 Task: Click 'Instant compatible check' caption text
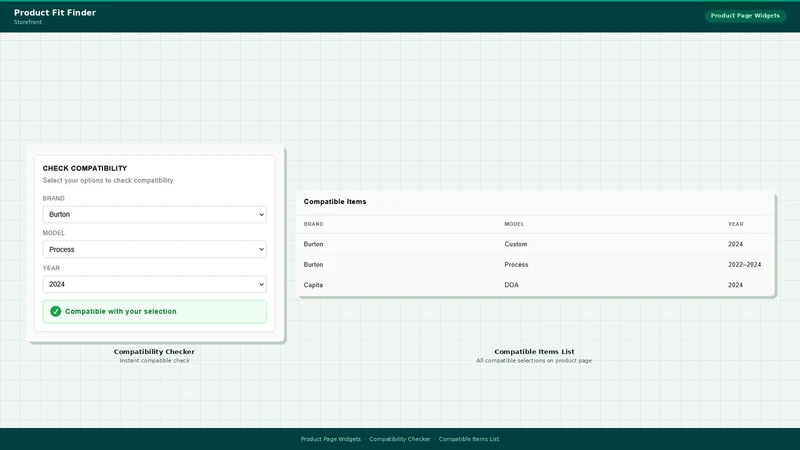pyautogui.click(x=155, y=361)
